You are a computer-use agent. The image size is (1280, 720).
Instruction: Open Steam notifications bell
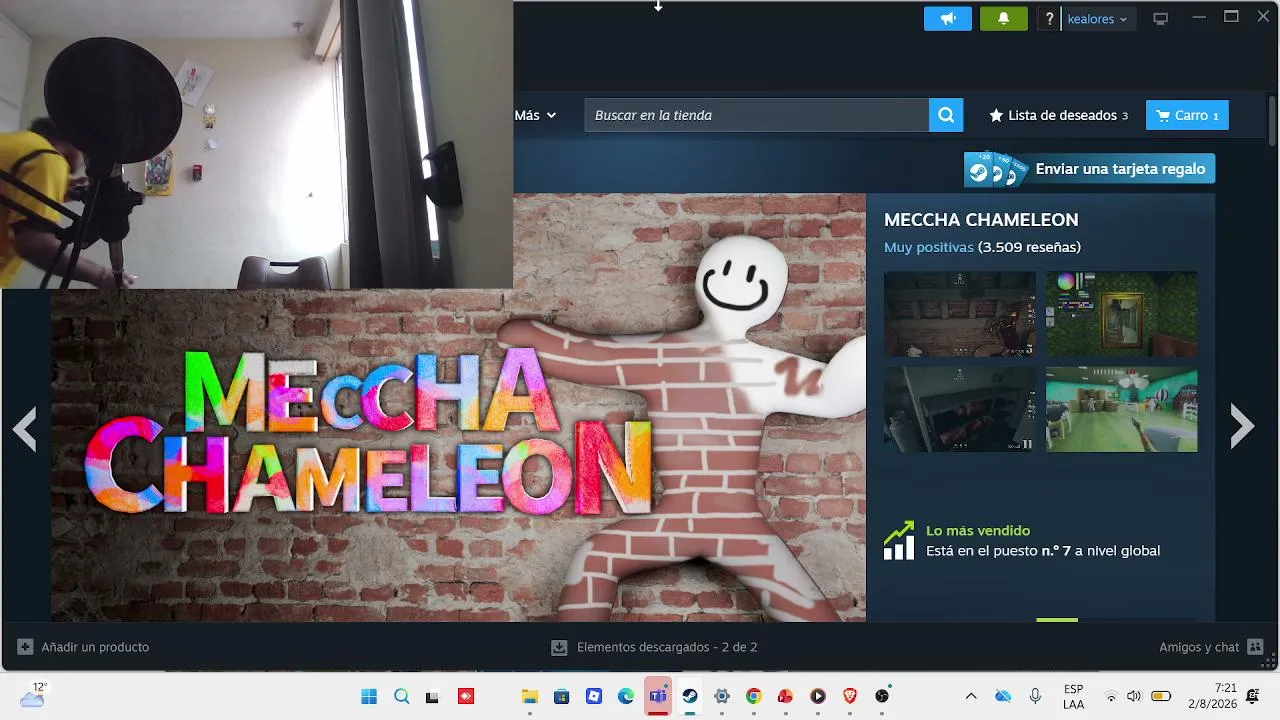pyautogui.click(x=1004, y=19)
